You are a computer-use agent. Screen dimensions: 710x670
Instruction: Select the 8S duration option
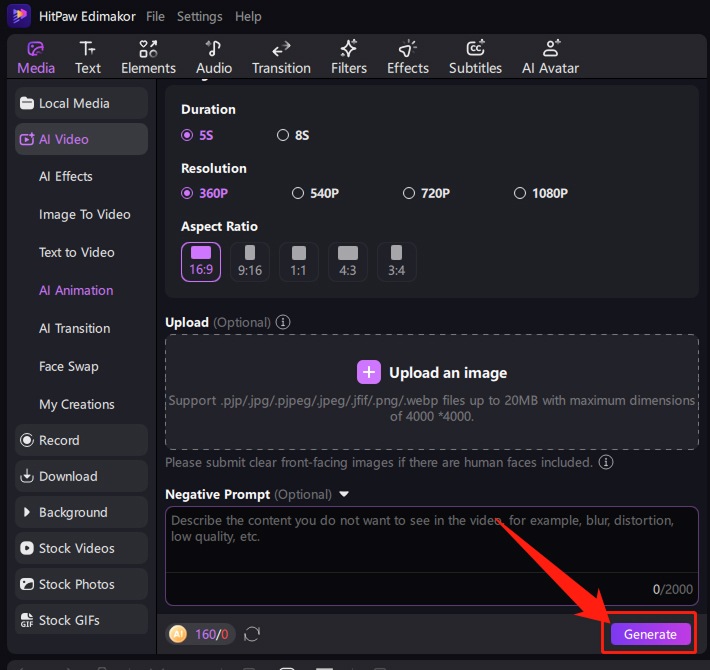point(283,135)
